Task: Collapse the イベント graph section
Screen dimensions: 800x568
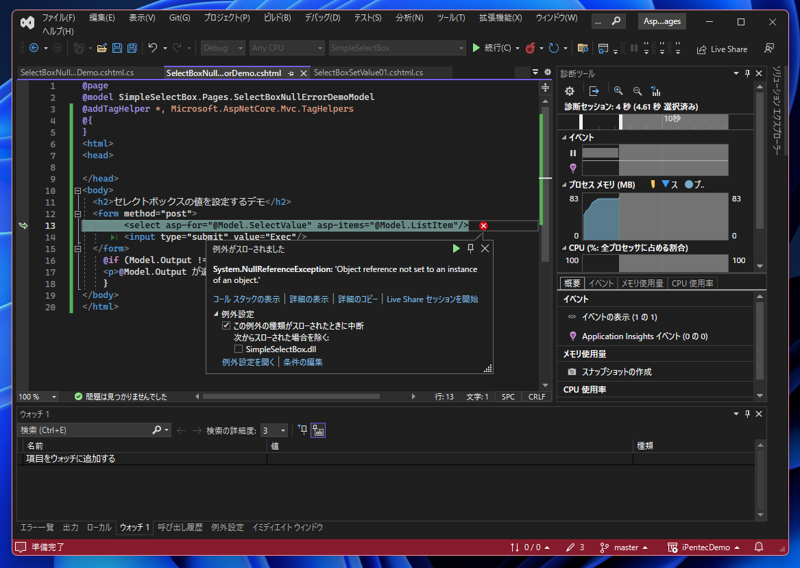Action: click(564, 137)
